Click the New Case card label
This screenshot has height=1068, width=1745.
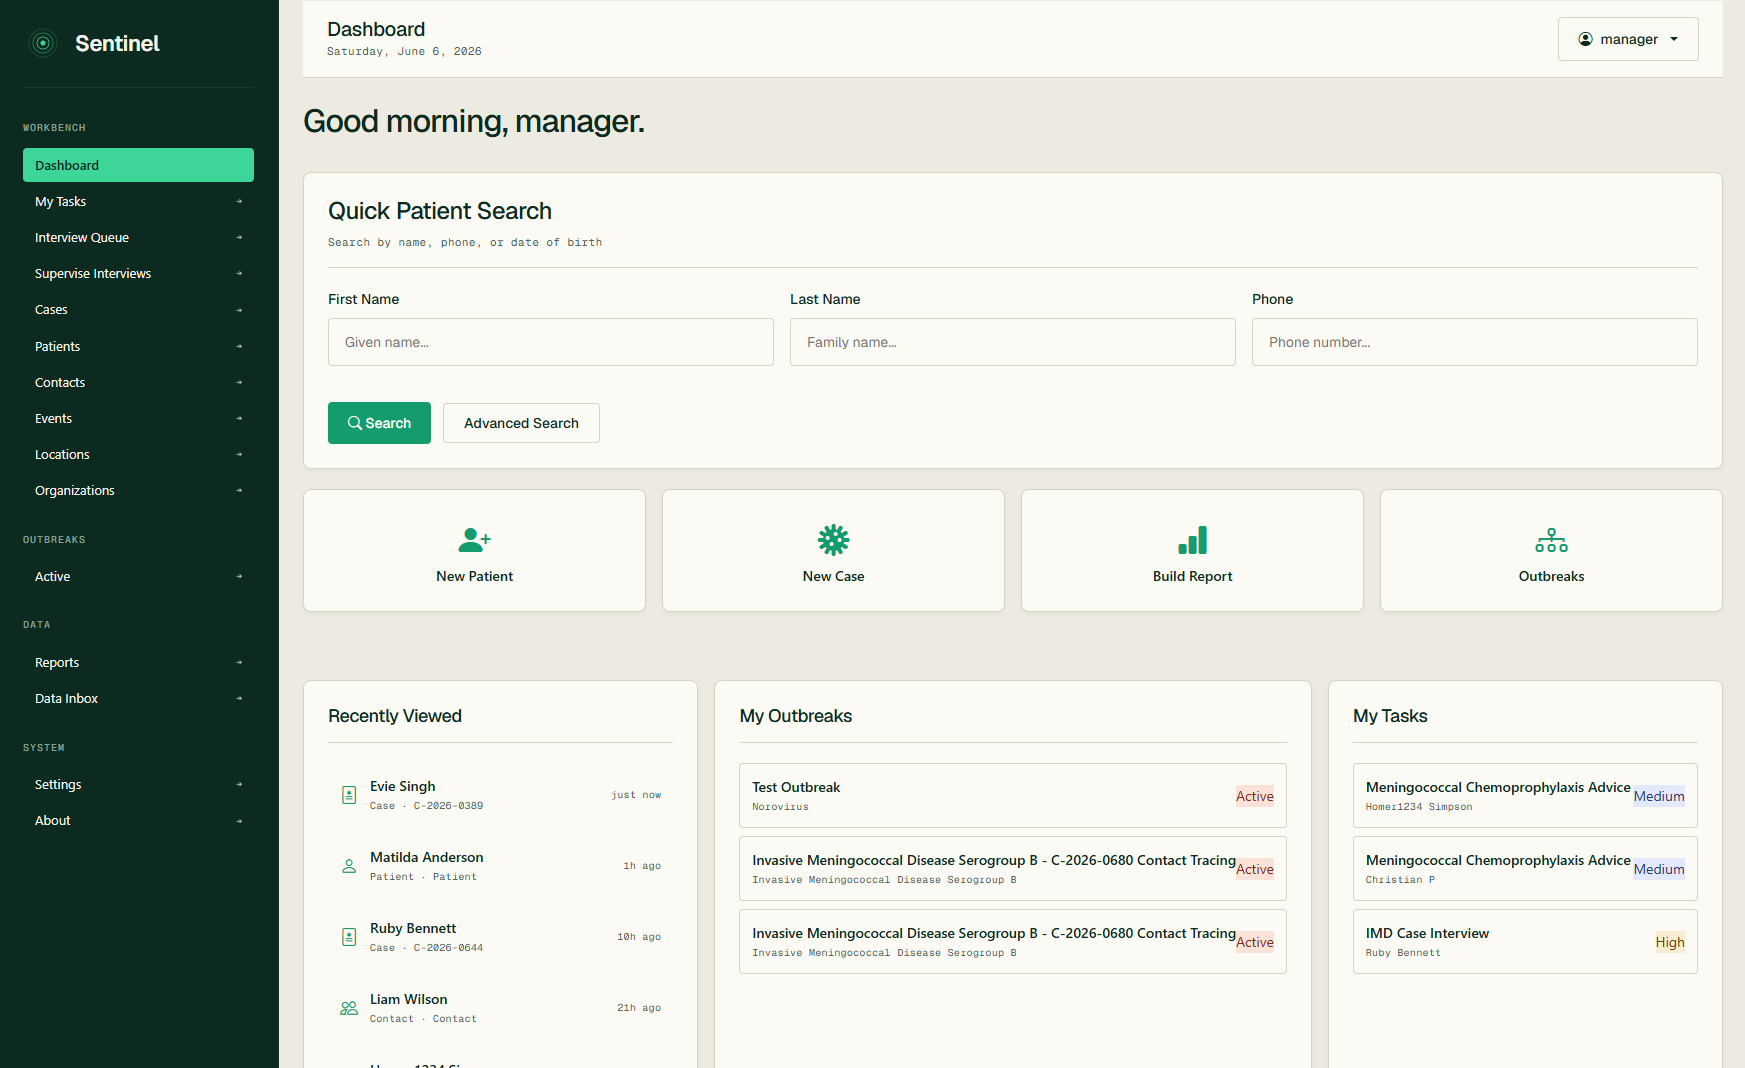point(833,576)
